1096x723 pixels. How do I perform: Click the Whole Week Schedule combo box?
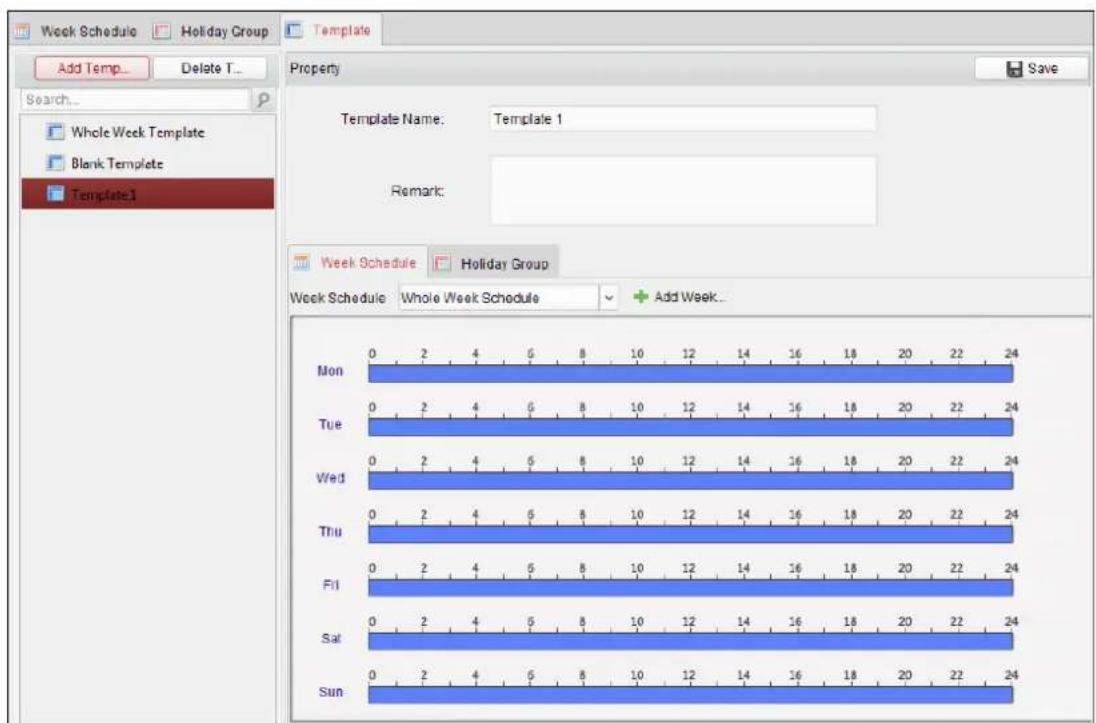coord(508,297)
